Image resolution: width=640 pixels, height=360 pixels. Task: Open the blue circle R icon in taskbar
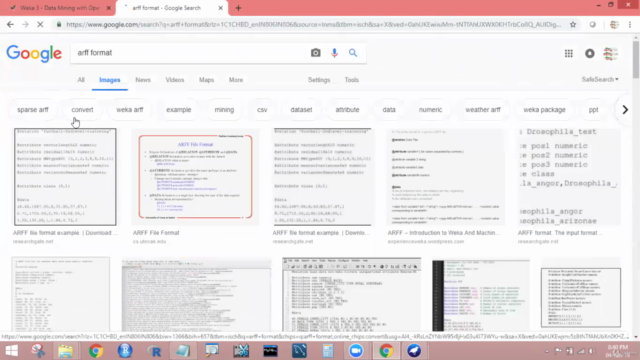[x=125, y=351]
